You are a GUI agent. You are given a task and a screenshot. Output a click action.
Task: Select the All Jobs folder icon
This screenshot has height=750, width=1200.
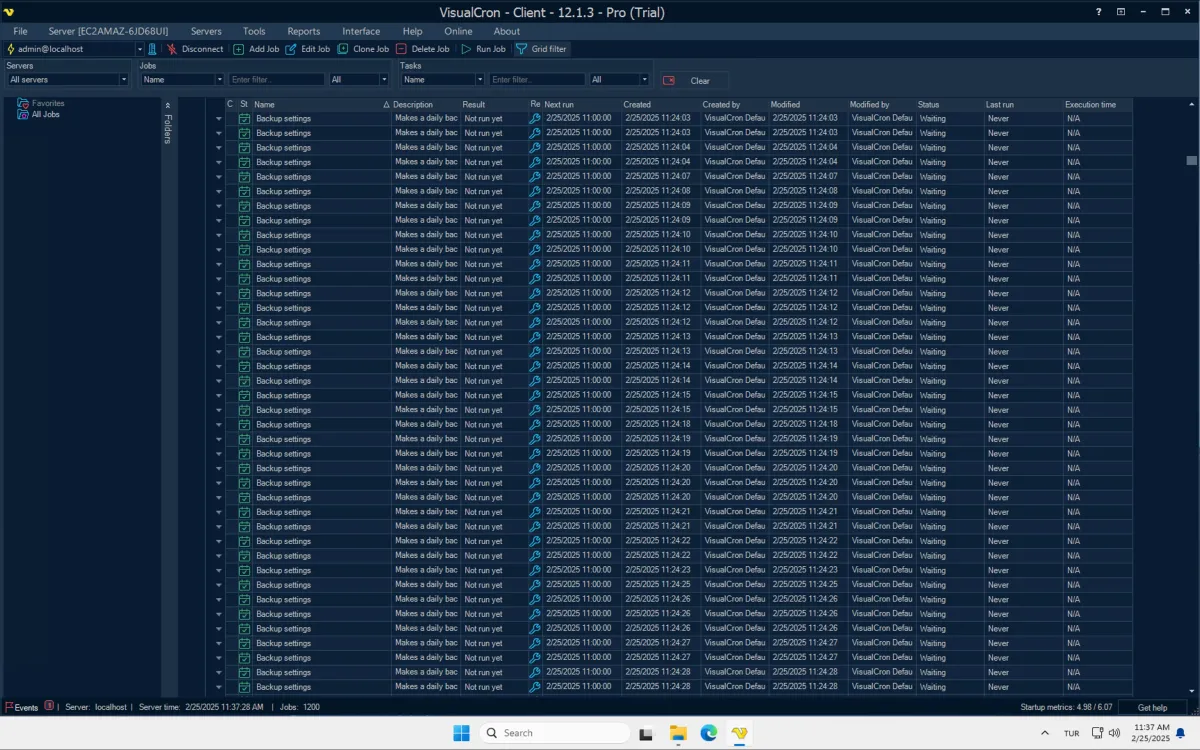(24, 115)
